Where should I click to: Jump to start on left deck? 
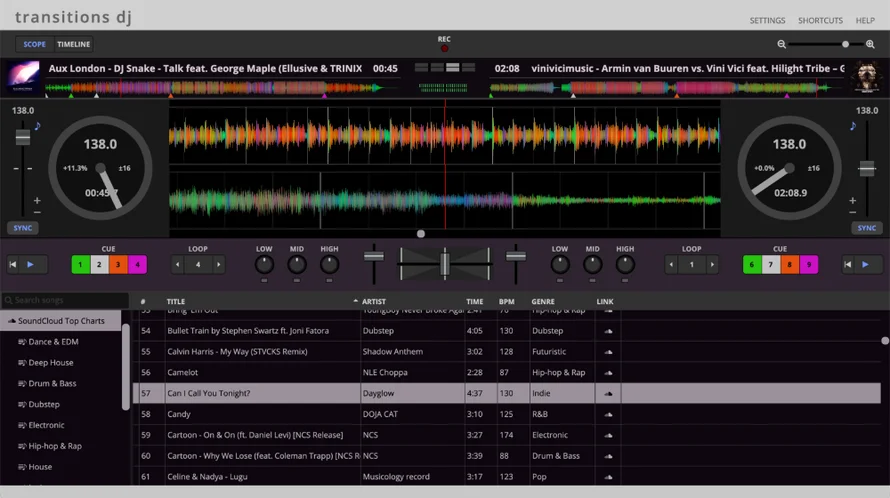12,264
